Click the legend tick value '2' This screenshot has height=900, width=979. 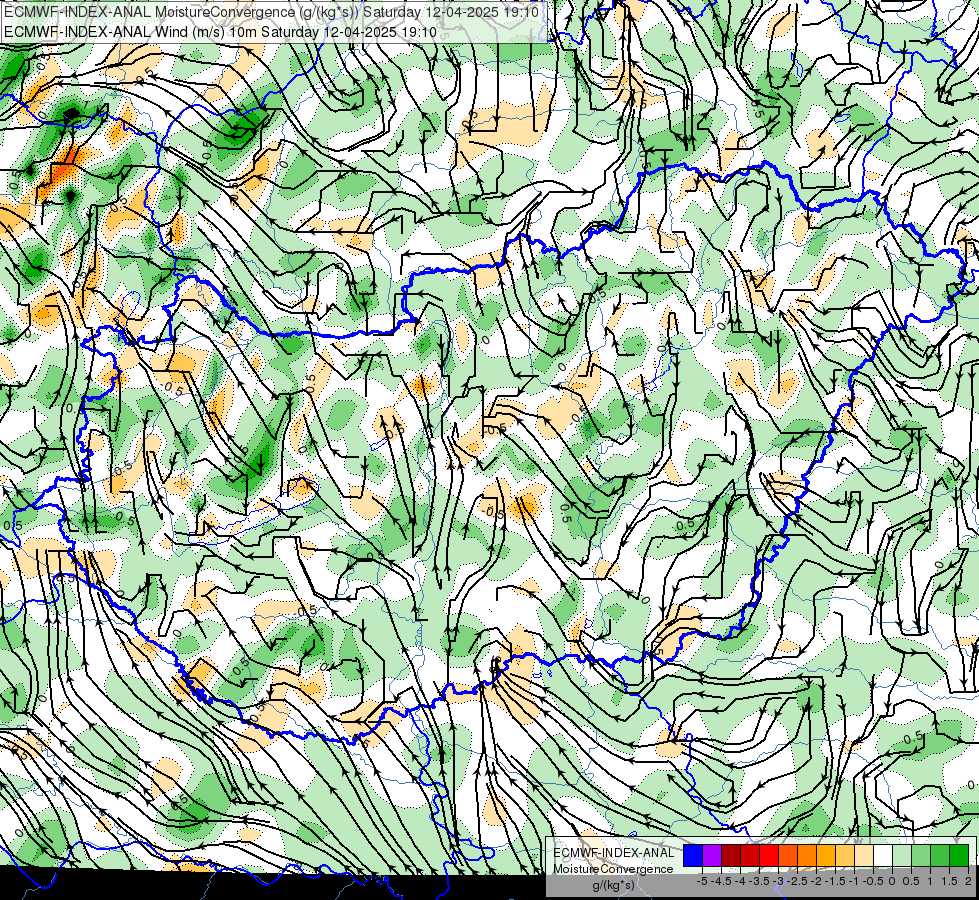tap(968, 881)
